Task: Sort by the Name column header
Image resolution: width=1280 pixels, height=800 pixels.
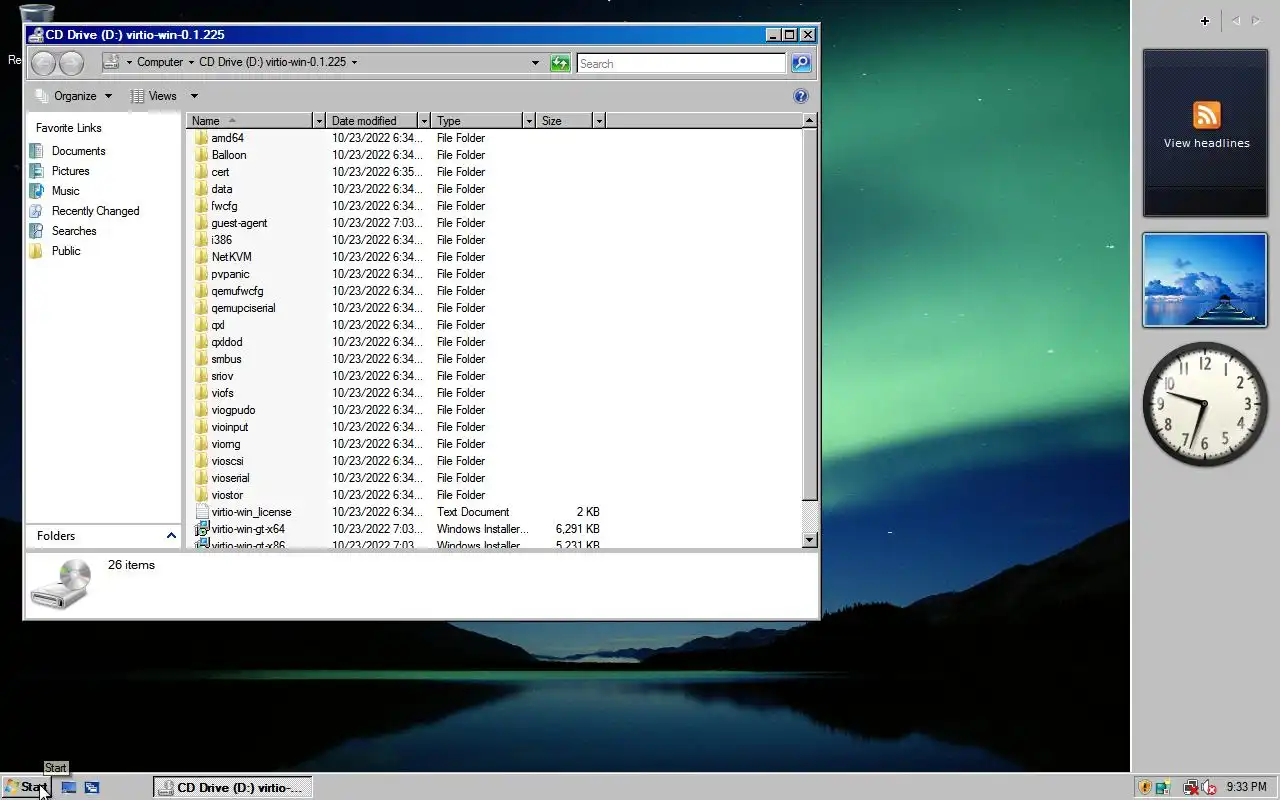Action: pos(250,121)
